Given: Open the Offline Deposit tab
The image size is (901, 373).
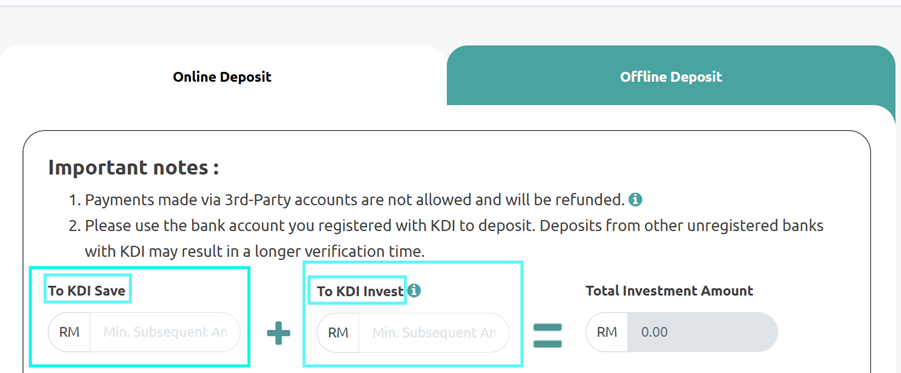Looking at the screenshot, I should pos(671,76).
